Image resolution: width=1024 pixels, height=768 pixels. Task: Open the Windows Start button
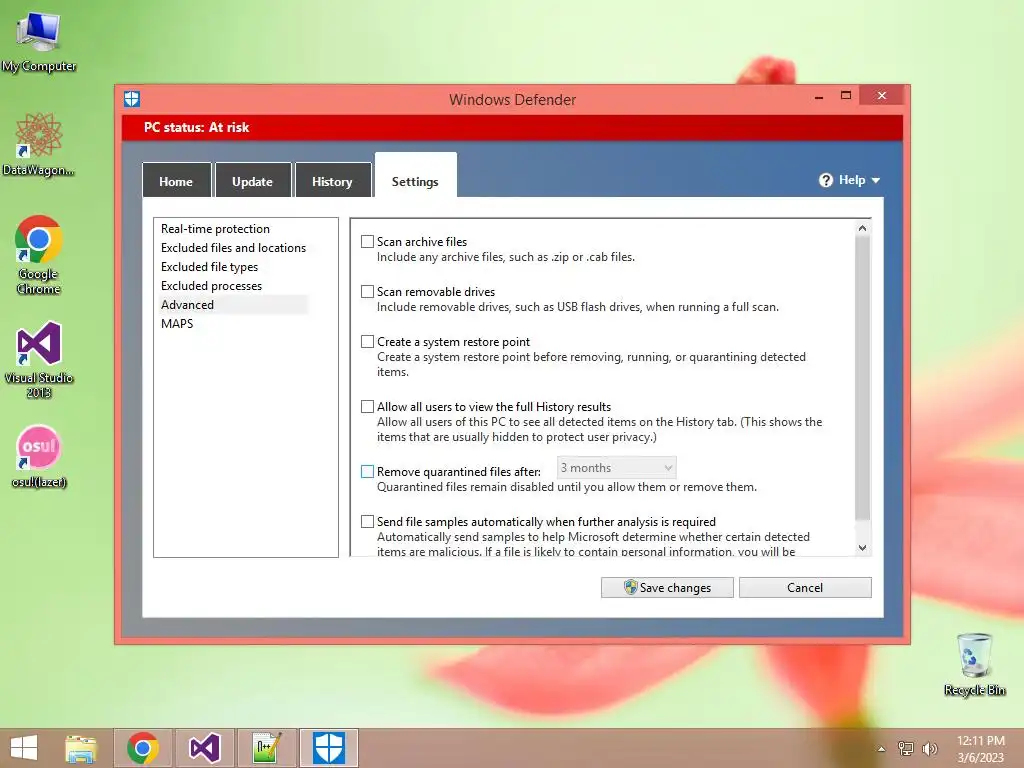[x=24, y=748]
